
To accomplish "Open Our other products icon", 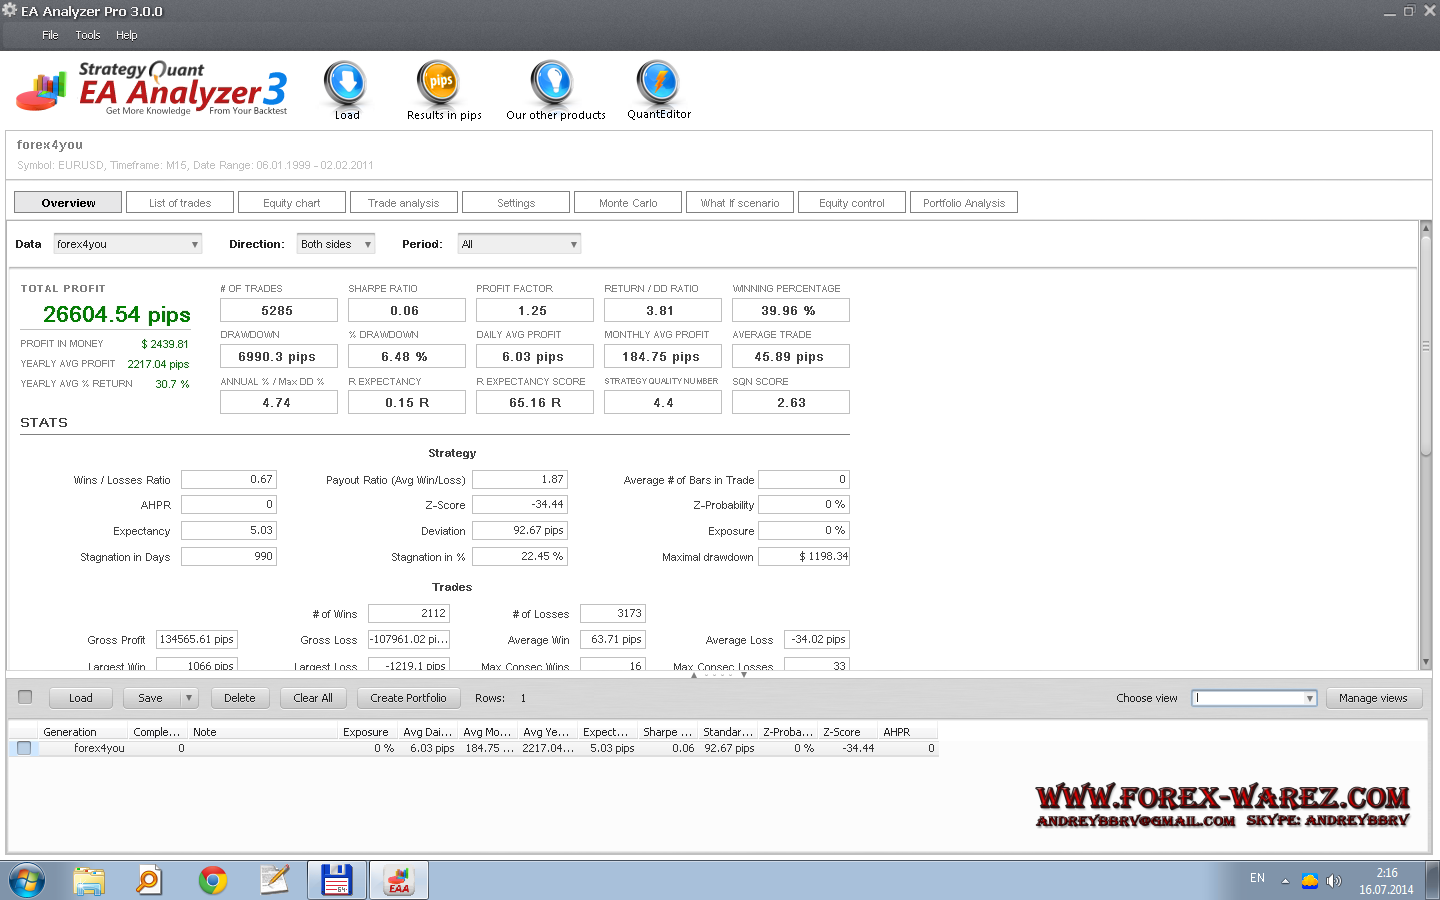I will point(553,86).
